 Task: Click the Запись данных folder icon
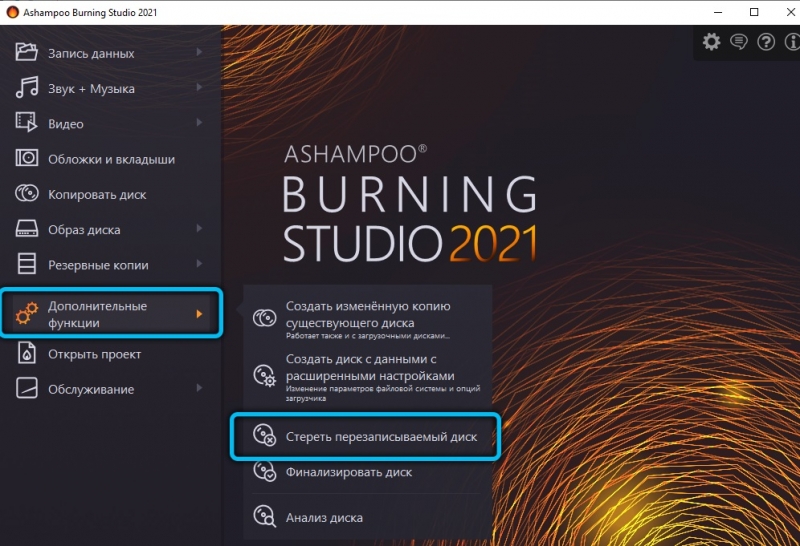(27, 52)
